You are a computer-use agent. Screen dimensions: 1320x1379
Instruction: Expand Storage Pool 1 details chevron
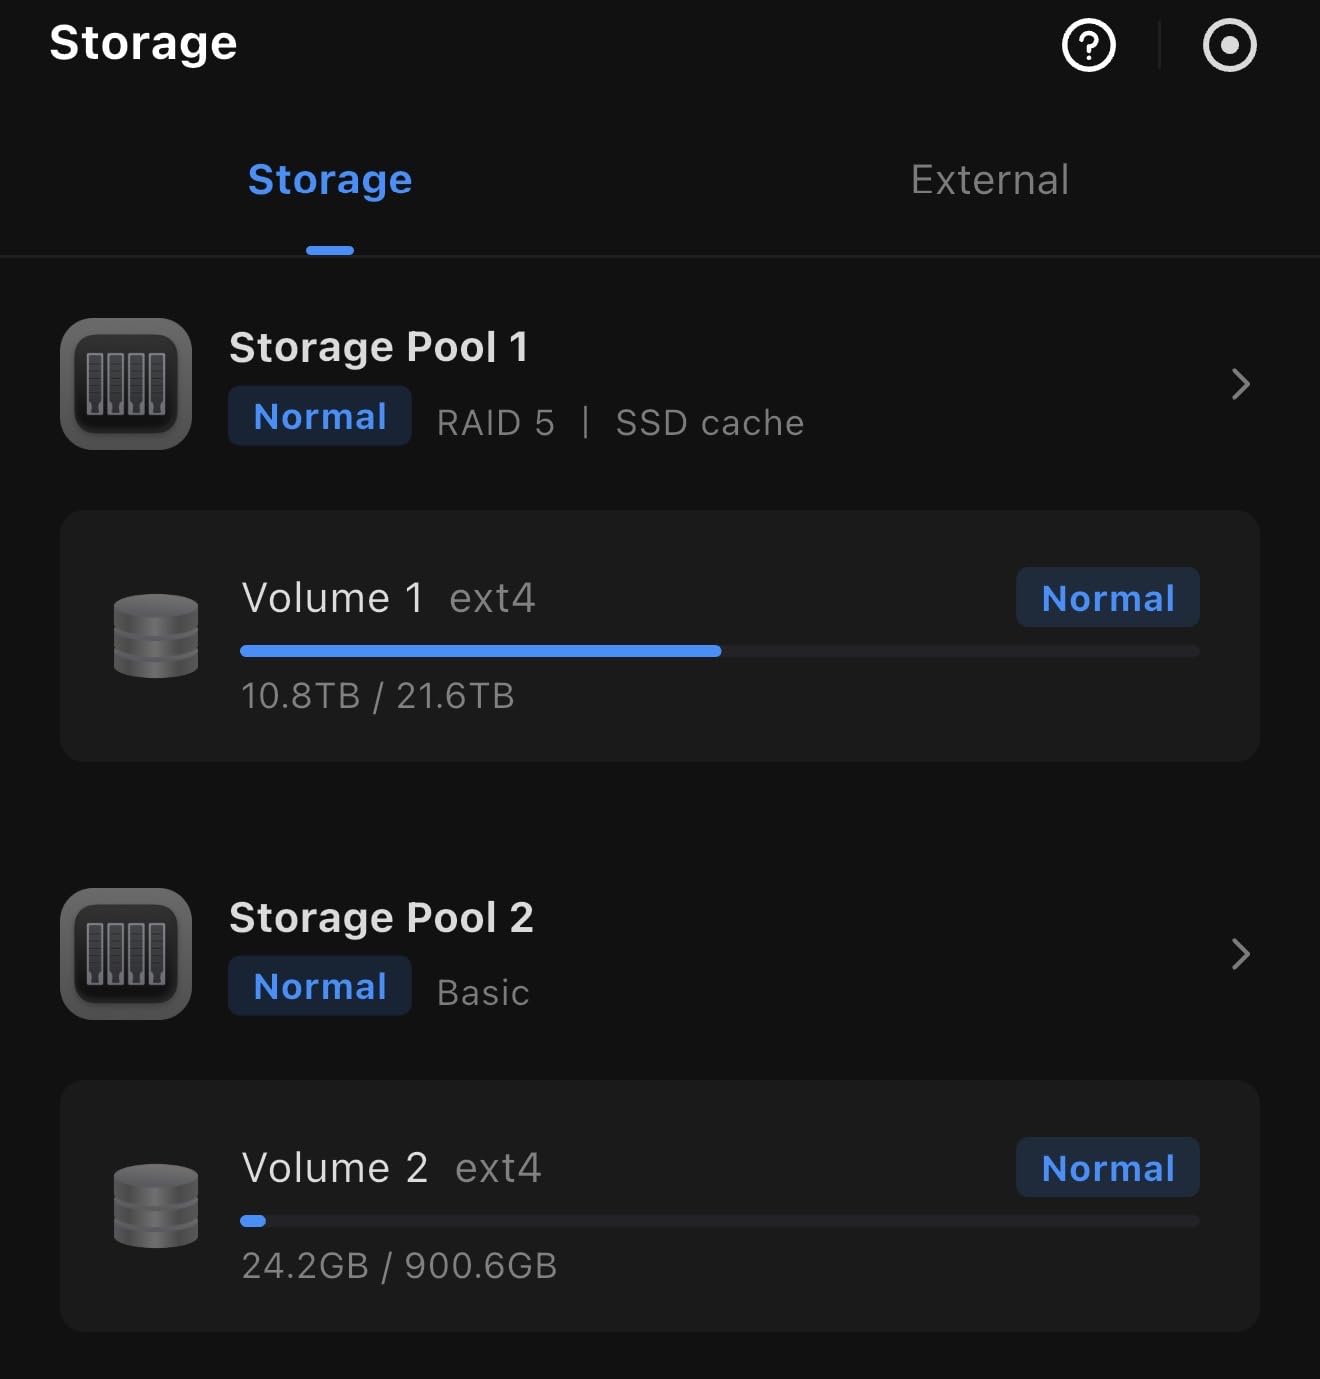pos(1241,384)
